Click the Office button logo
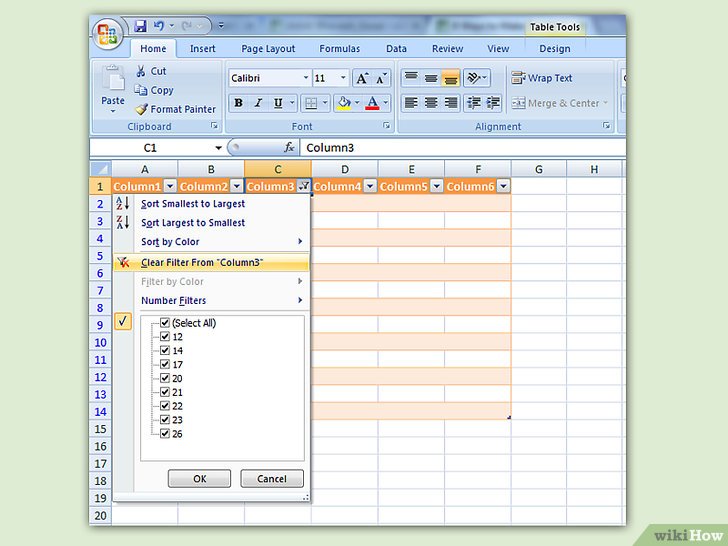 point(108,34)
